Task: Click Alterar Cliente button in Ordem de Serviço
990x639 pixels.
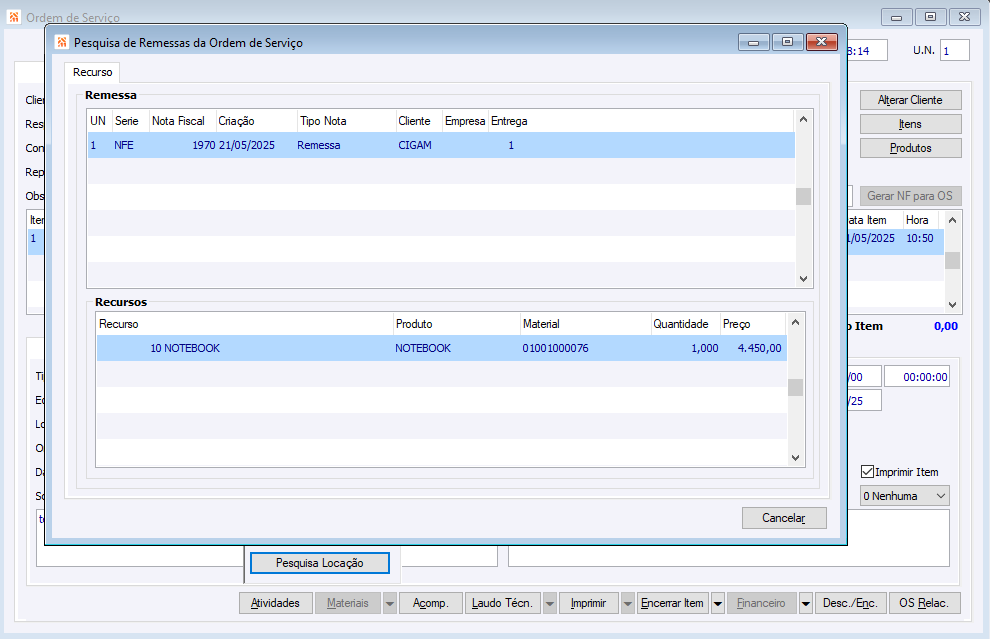Action: coord(910,100)
